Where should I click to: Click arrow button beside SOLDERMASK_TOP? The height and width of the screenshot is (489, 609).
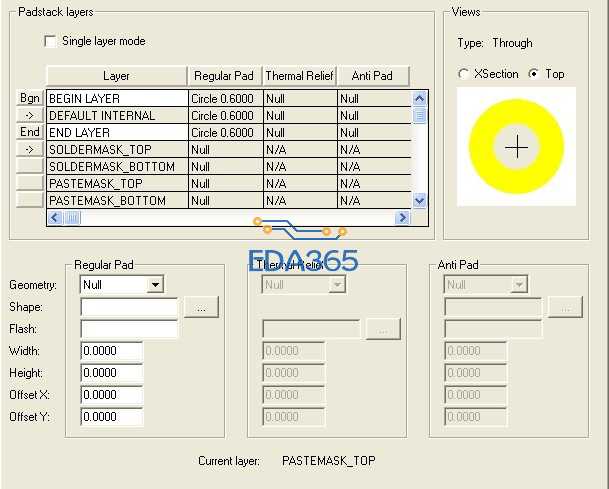30,149
